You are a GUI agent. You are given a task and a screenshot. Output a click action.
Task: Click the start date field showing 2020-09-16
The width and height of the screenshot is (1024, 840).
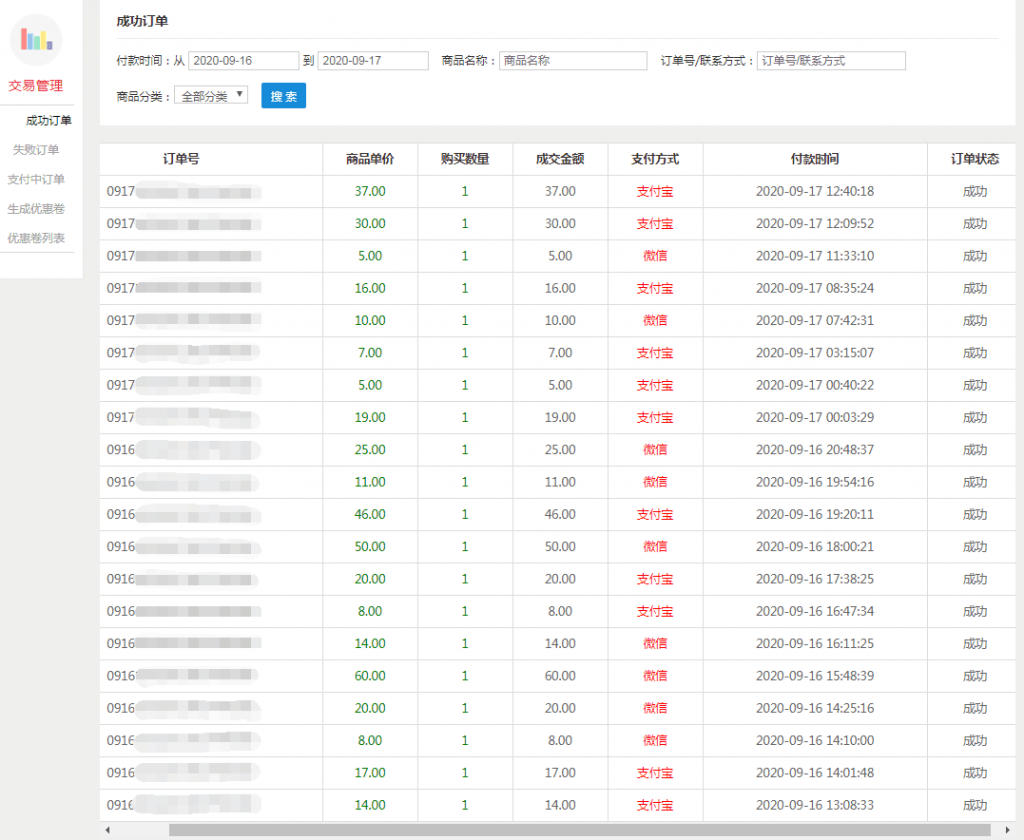243,60
